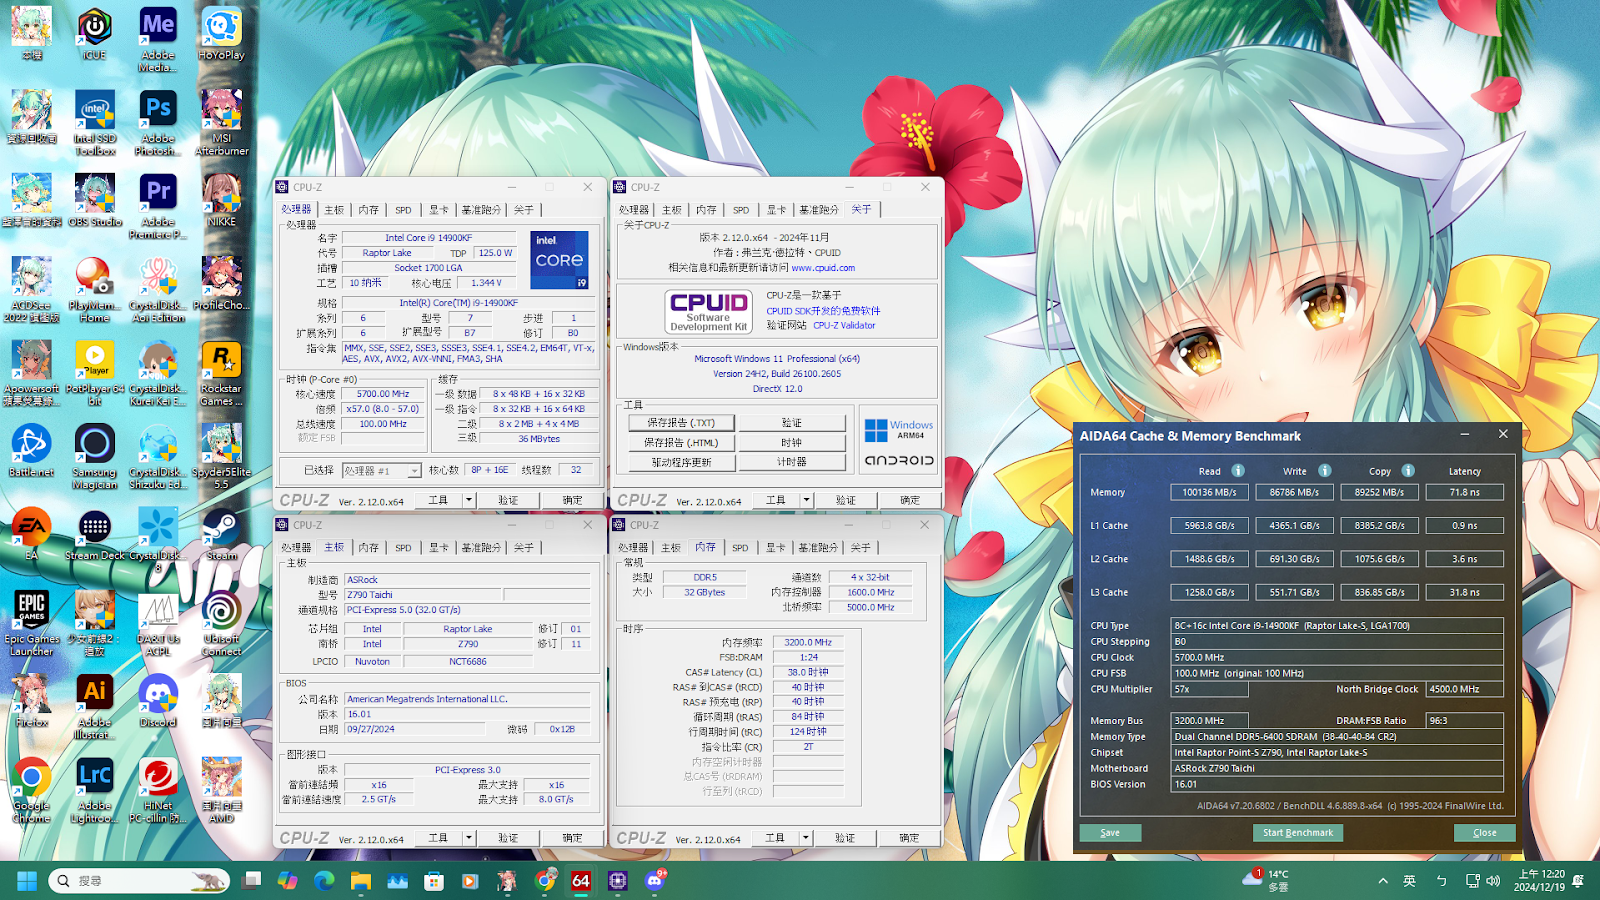1600x900 pixels.
Task: Open 关于 tab in memory CPU-Z window
Action: [x=861, y=548]
